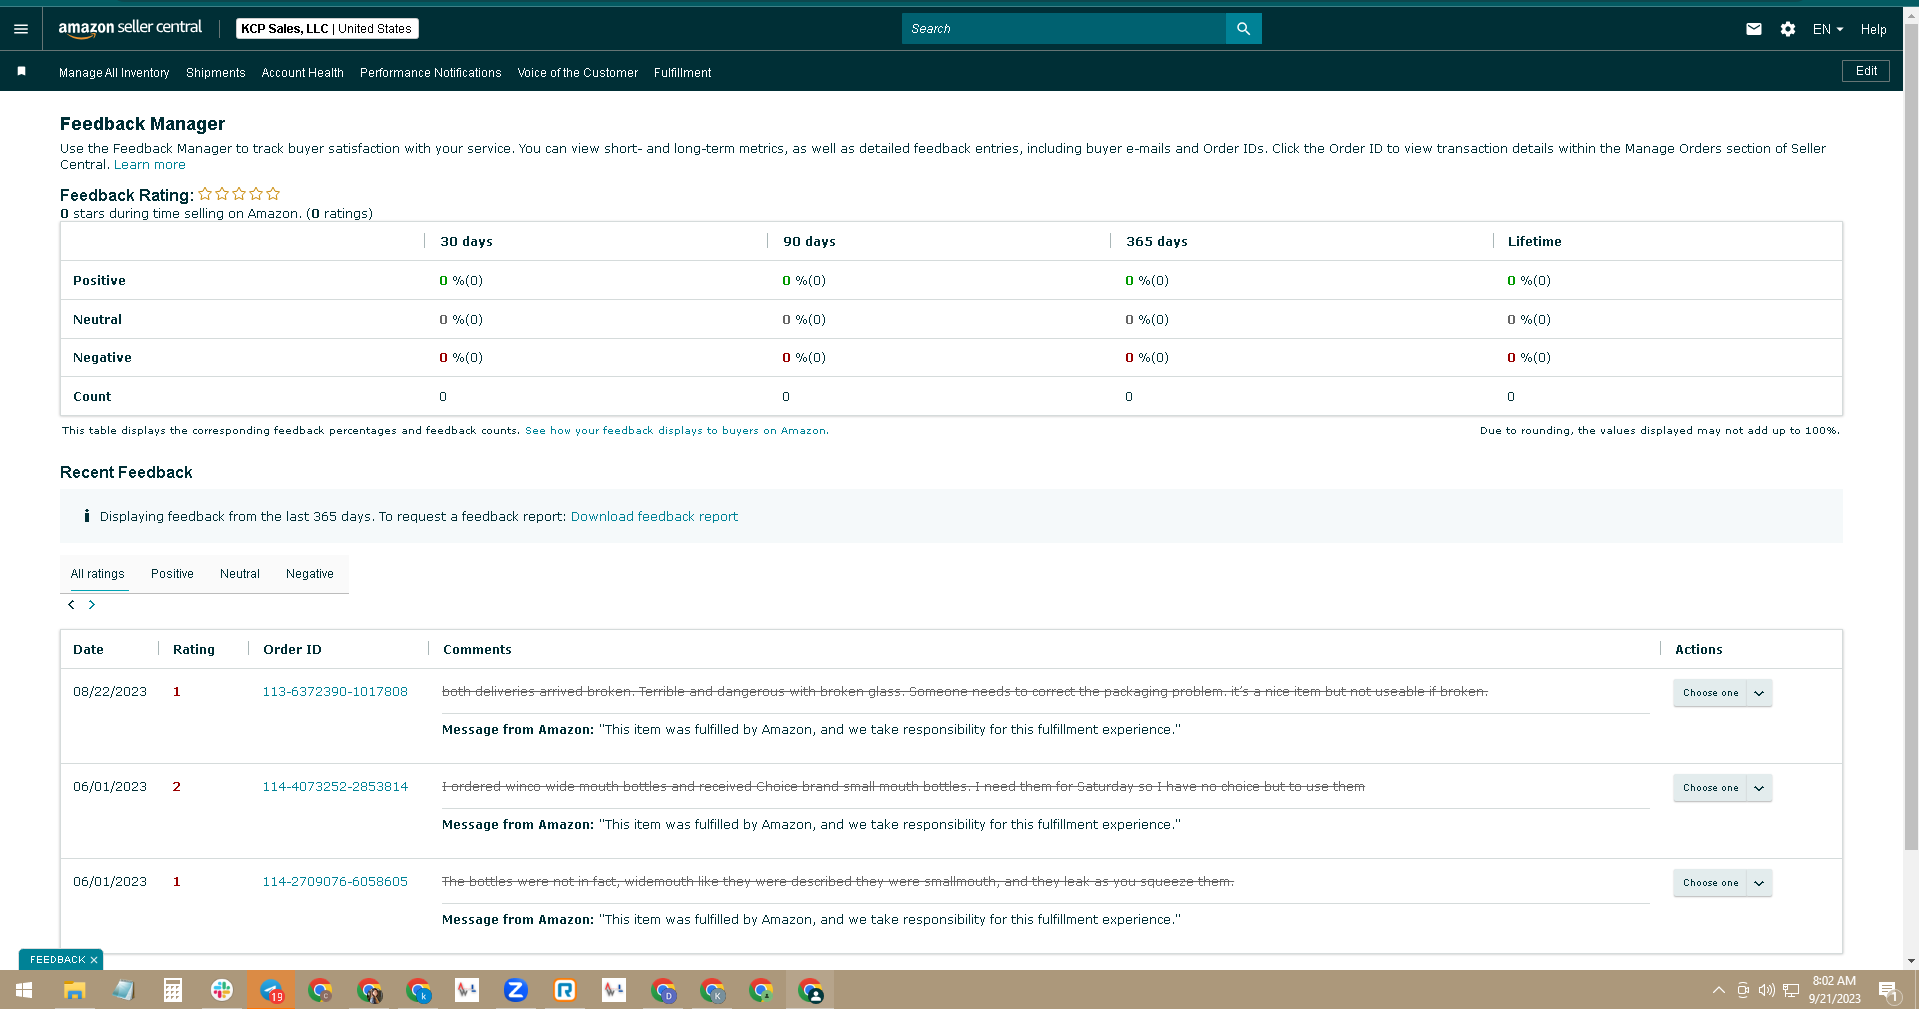Switch to the Negative feedback tab
This screenshot has width=1919, height=1009.
pos(310,574)
